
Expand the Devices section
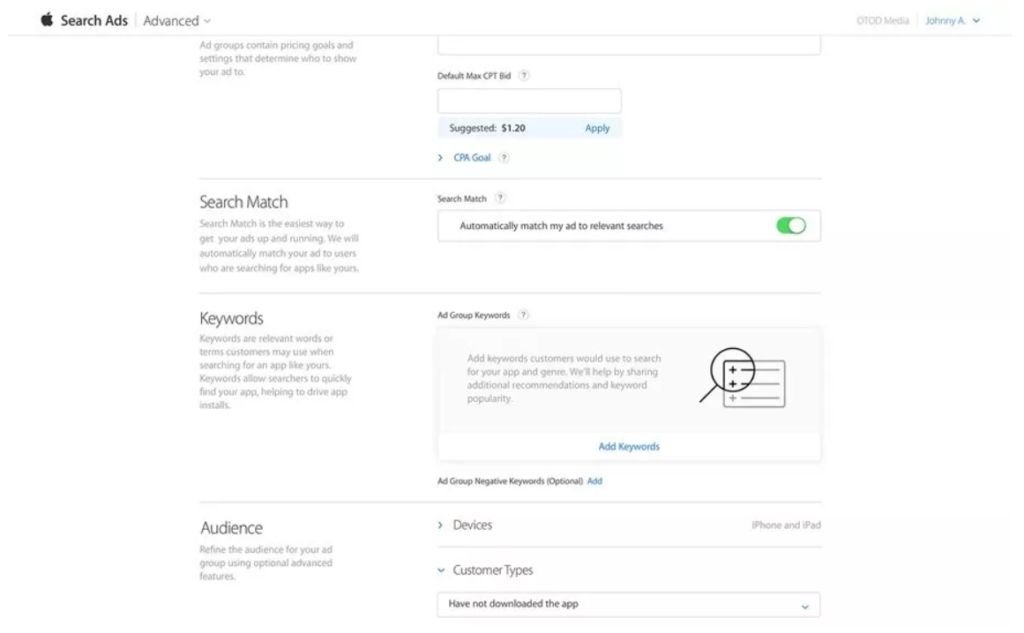(x=441, y=525)
